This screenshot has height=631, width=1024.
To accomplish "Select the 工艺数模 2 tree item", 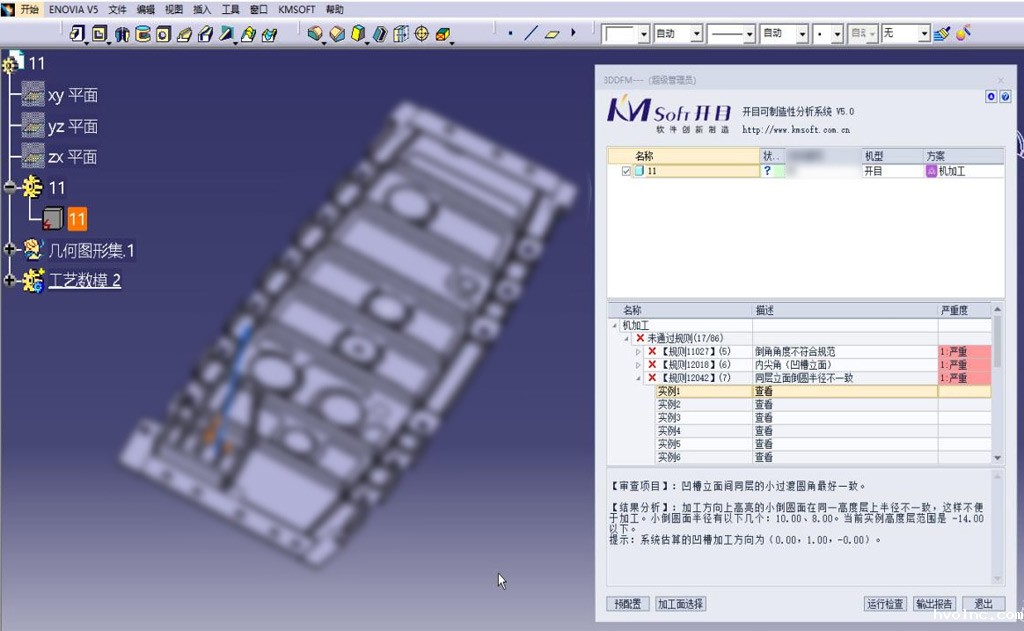I will click(84, 281).
